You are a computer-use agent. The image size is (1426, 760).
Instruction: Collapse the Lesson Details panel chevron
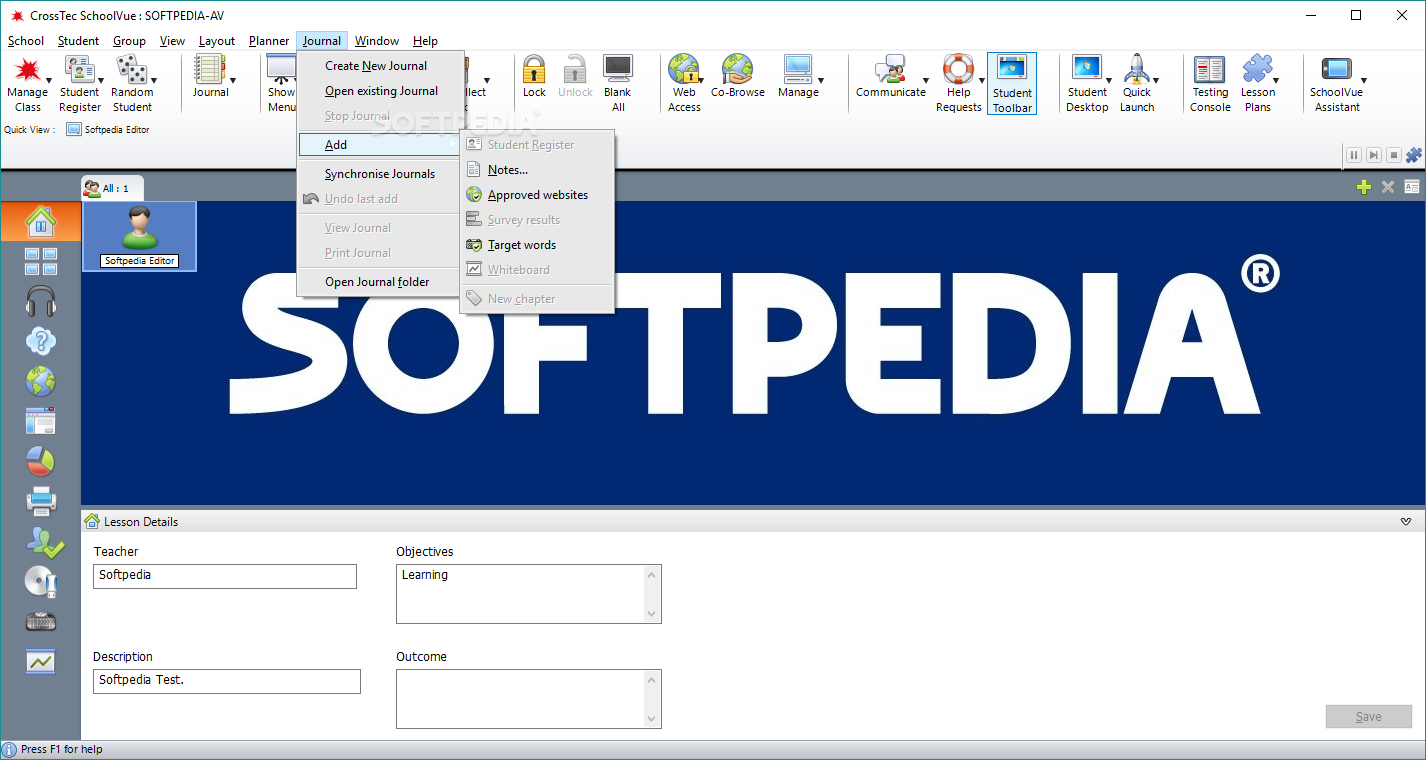point(1406,522)
